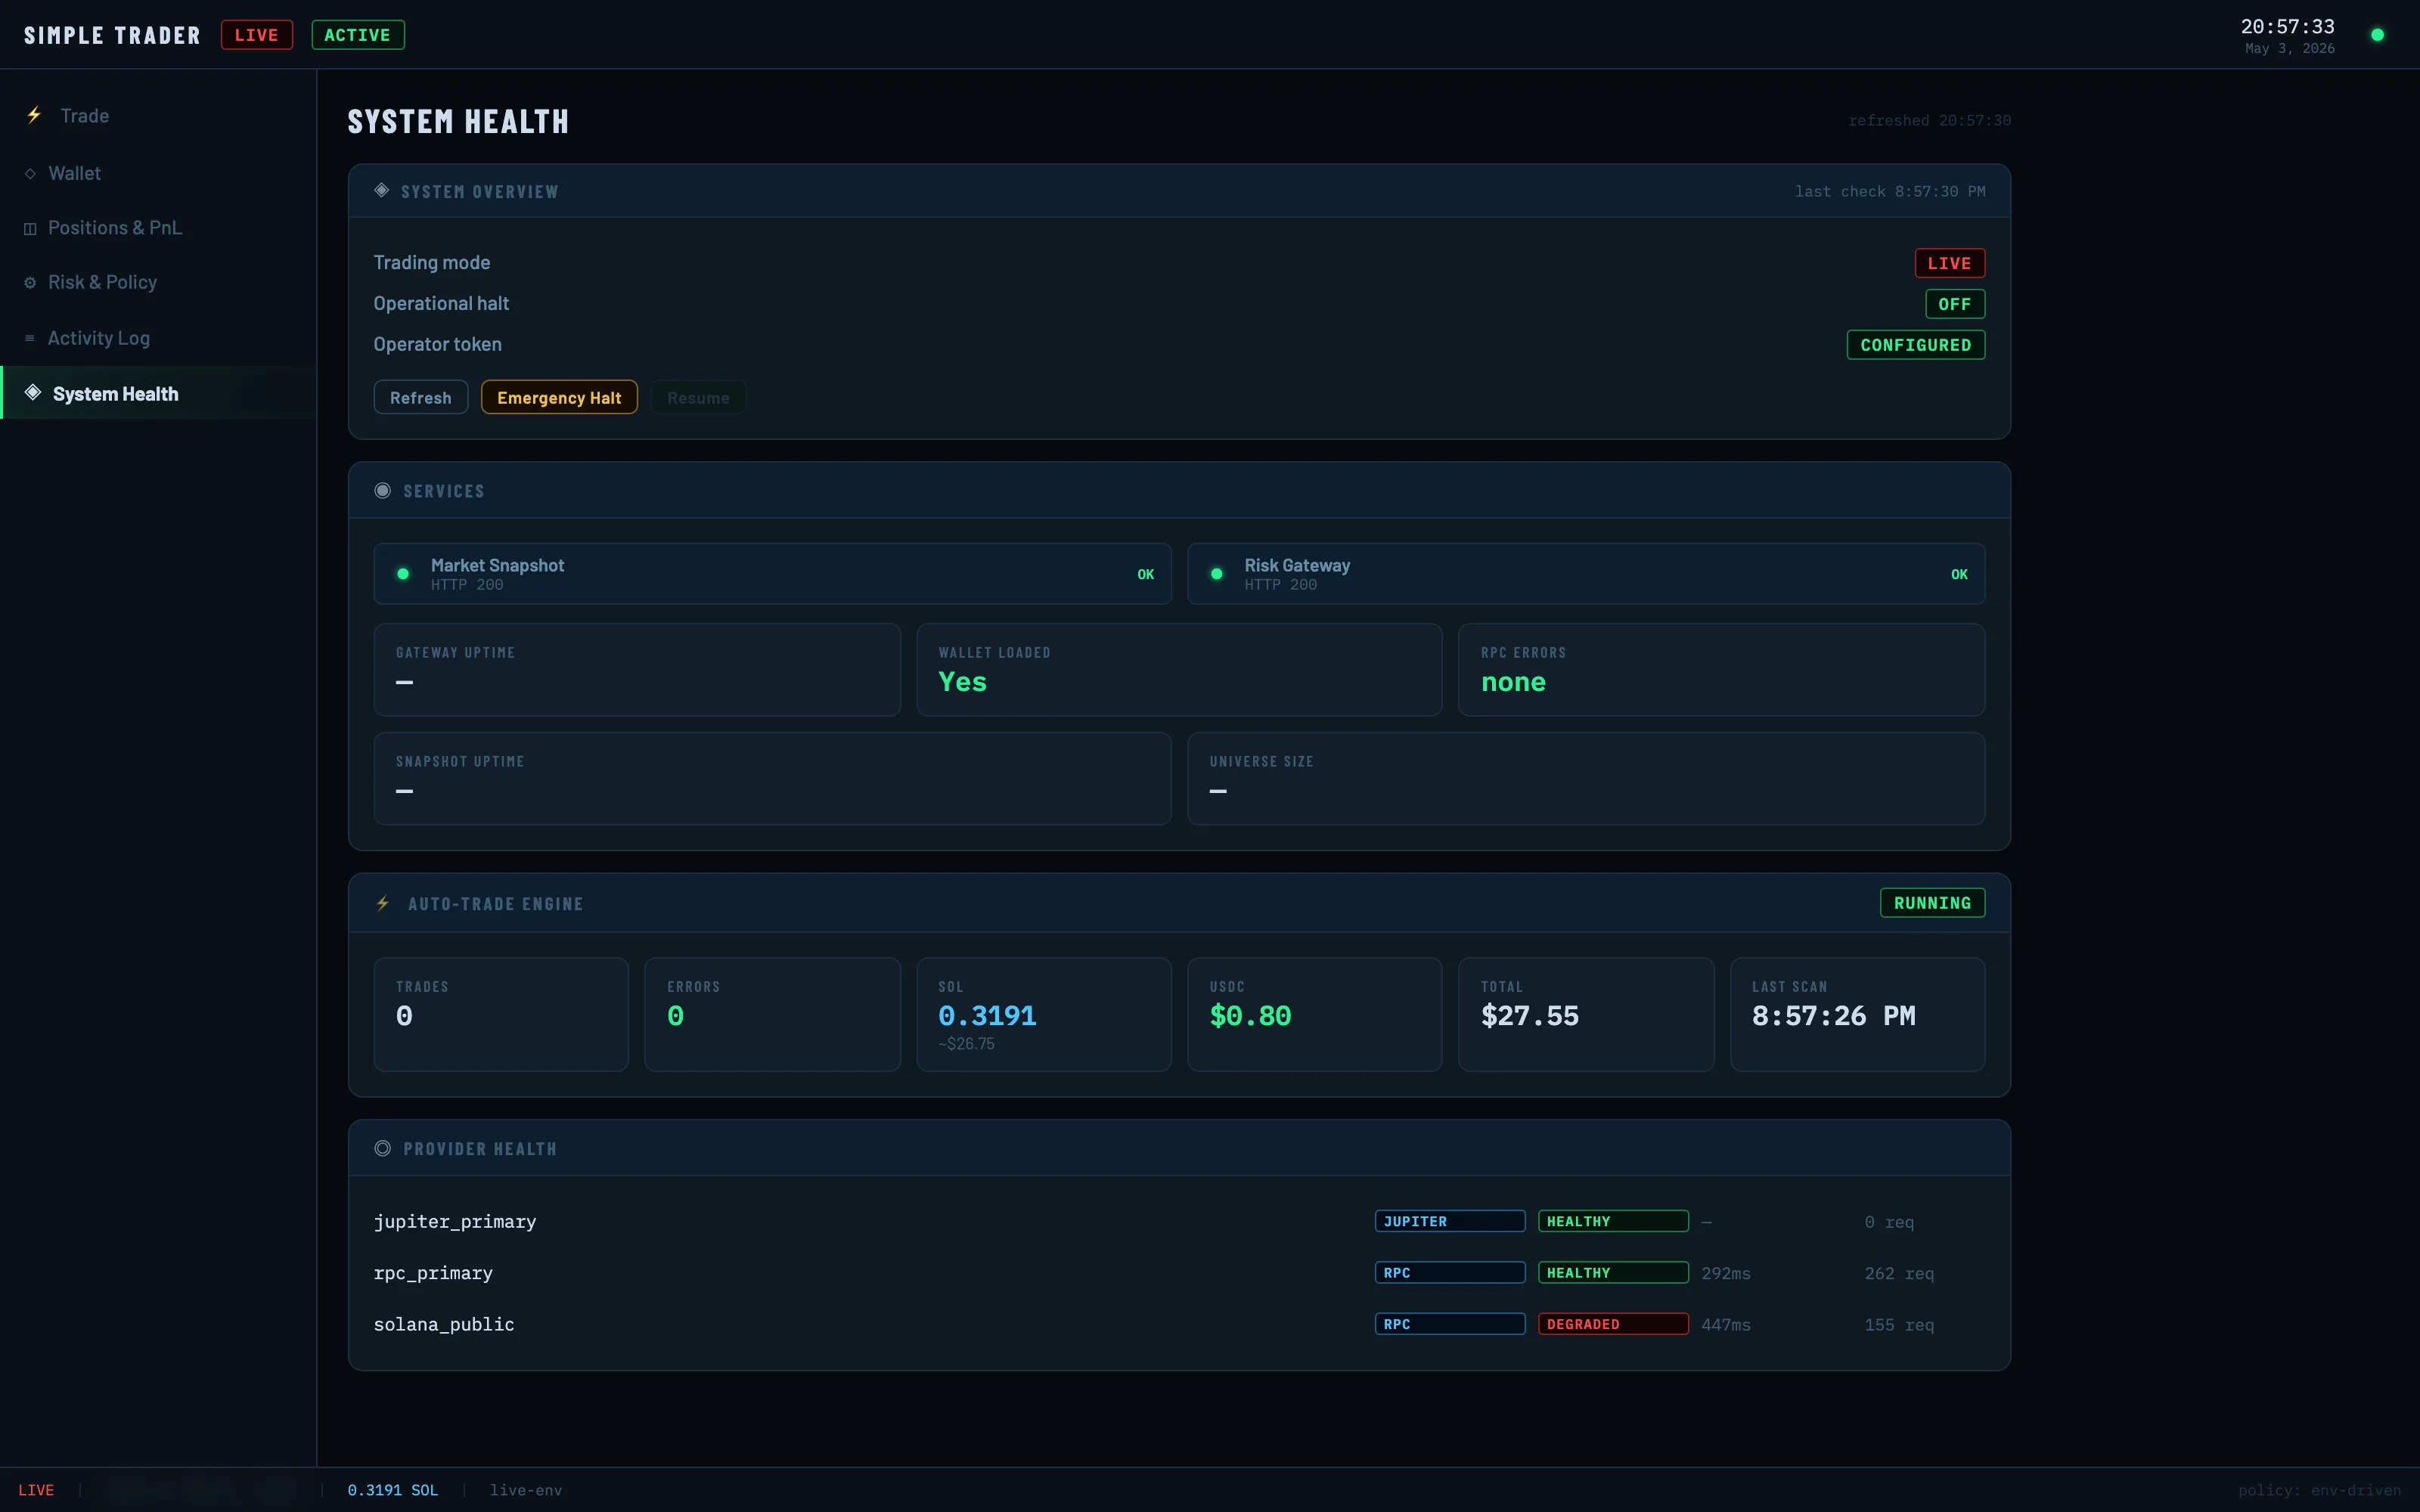The width and height of the screenshot is (2420, 1512).
Task: Click the Positions & PnL sidebar icon
Action: [x=30, y=229]
